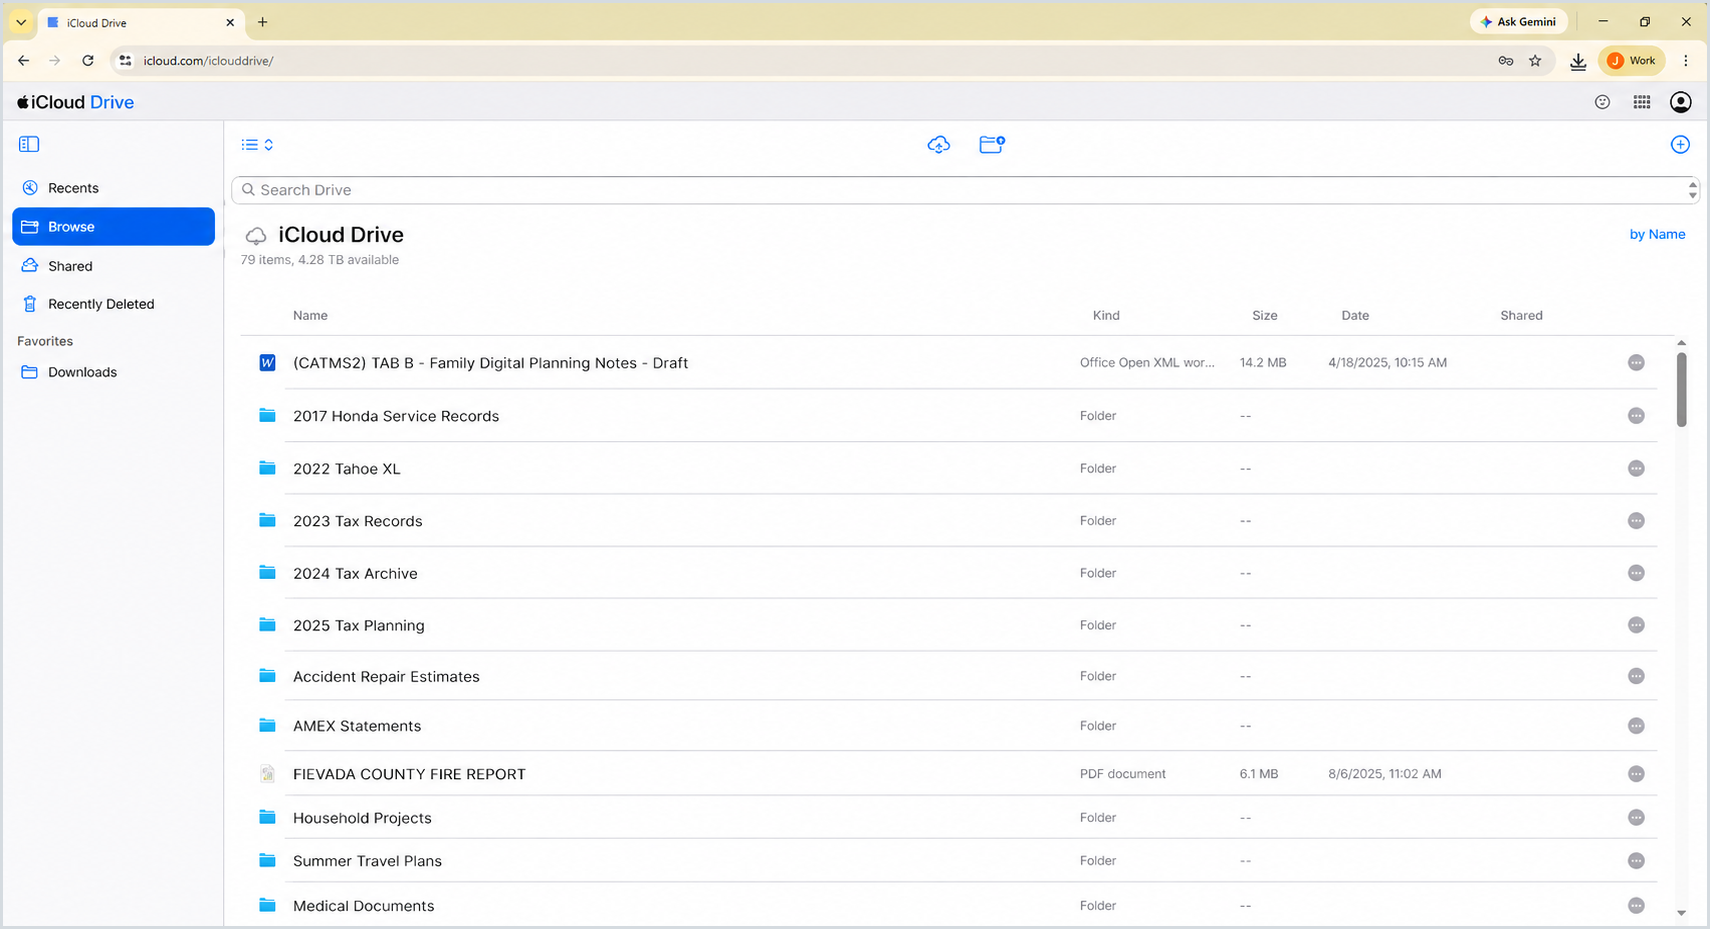The width and height of the screenshot is (1710, 929).
Task: Select the AMEX Statements folder icon
Action: point(267,725)
